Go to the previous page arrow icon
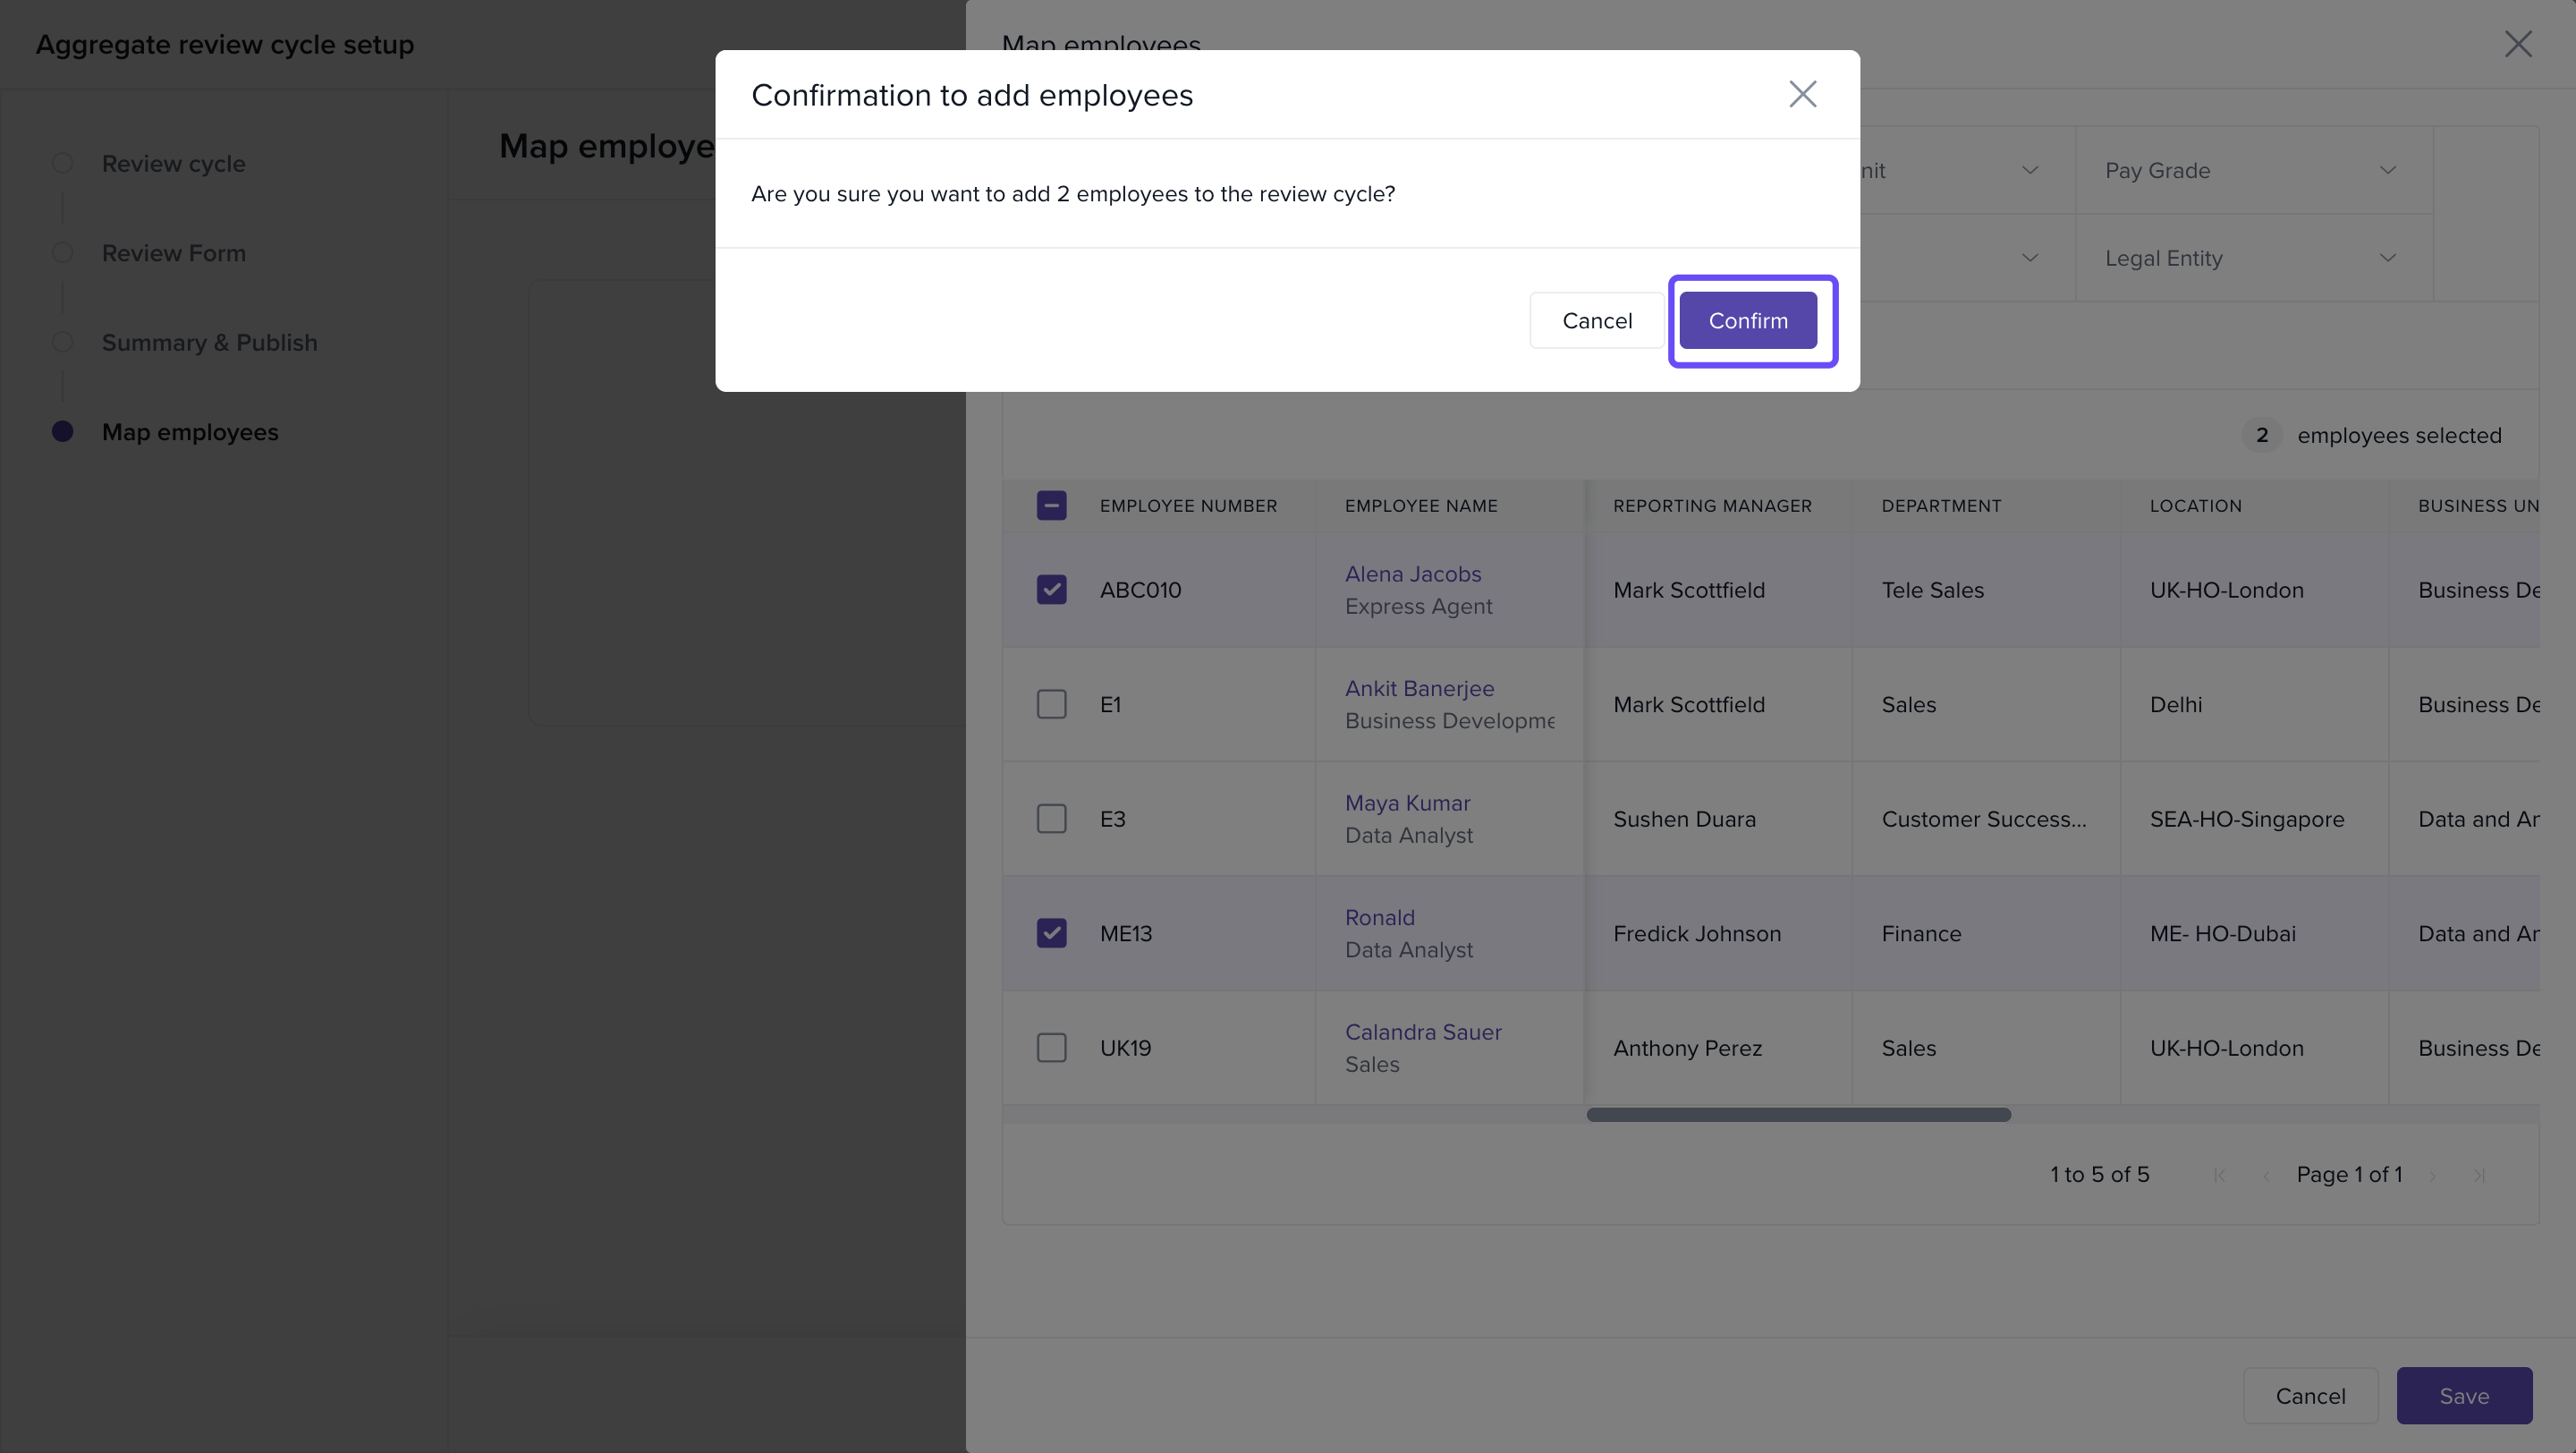Screen dimensions: 2576x1453 point(2266,1175)
